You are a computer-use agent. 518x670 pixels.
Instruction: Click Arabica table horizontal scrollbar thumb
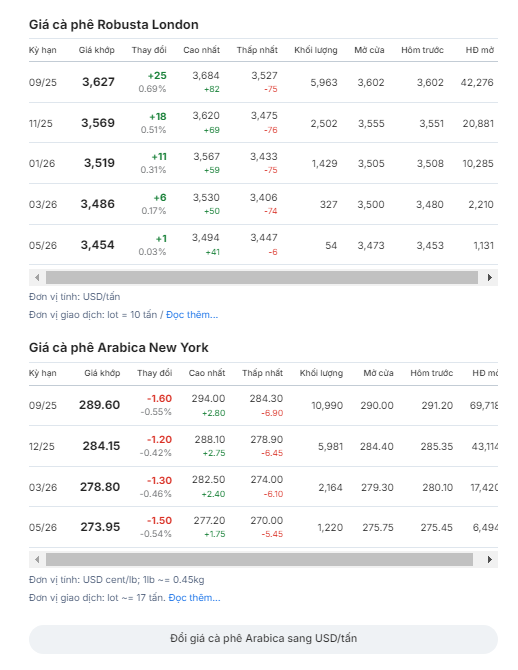[259, 559]
